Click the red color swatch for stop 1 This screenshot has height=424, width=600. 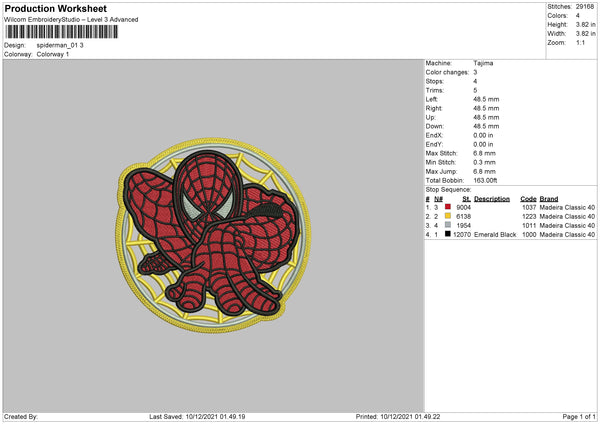click(447, 206)
